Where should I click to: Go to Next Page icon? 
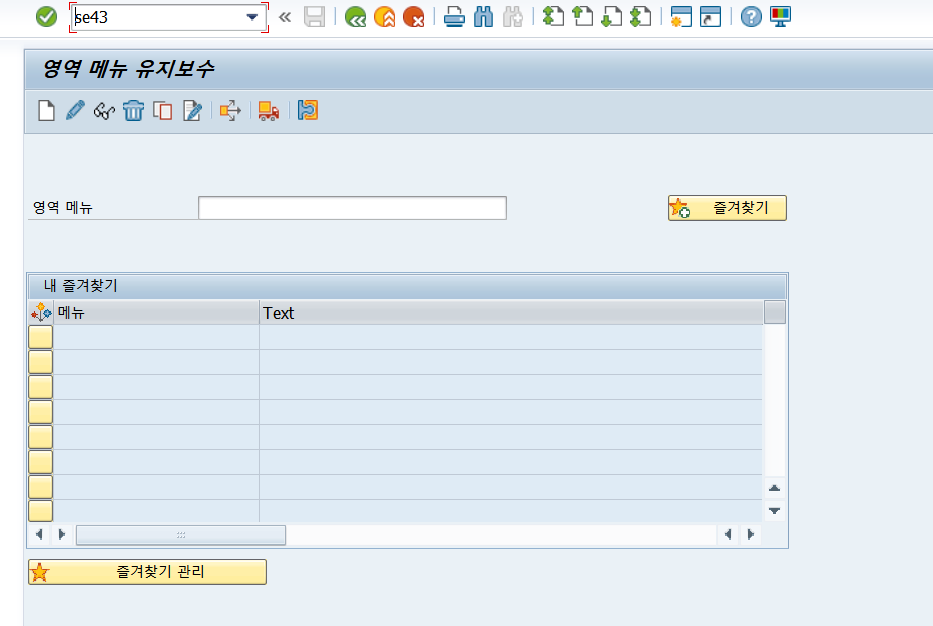pyautogui.click(x=612, y=17)
